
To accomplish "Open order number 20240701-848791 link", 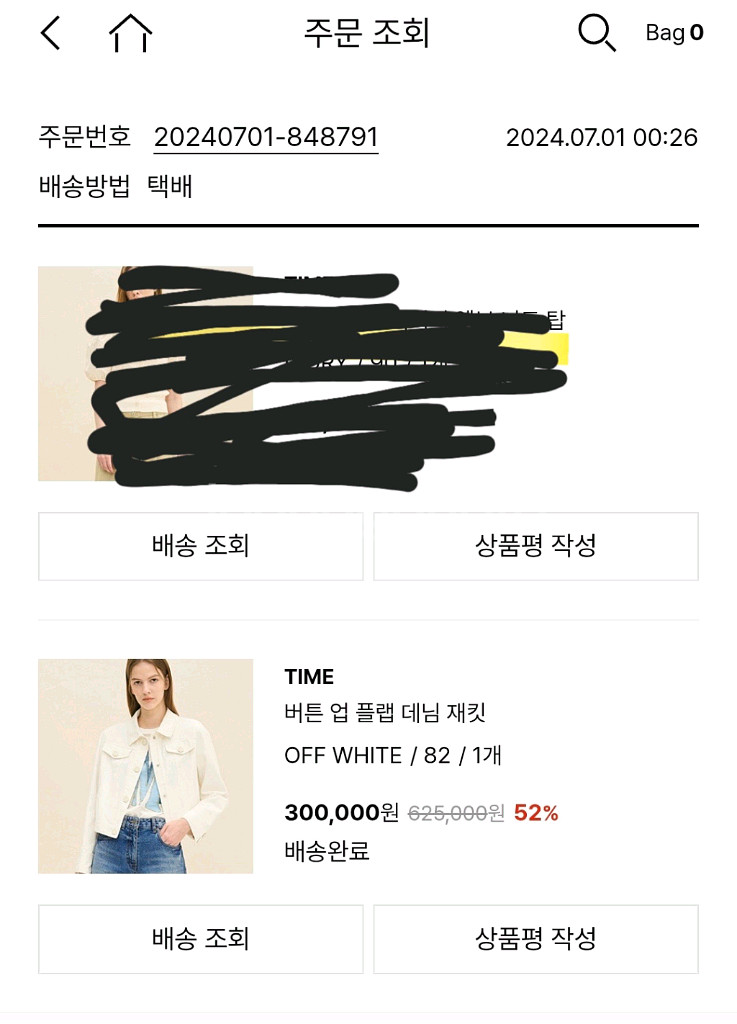I will pos(266,137).
